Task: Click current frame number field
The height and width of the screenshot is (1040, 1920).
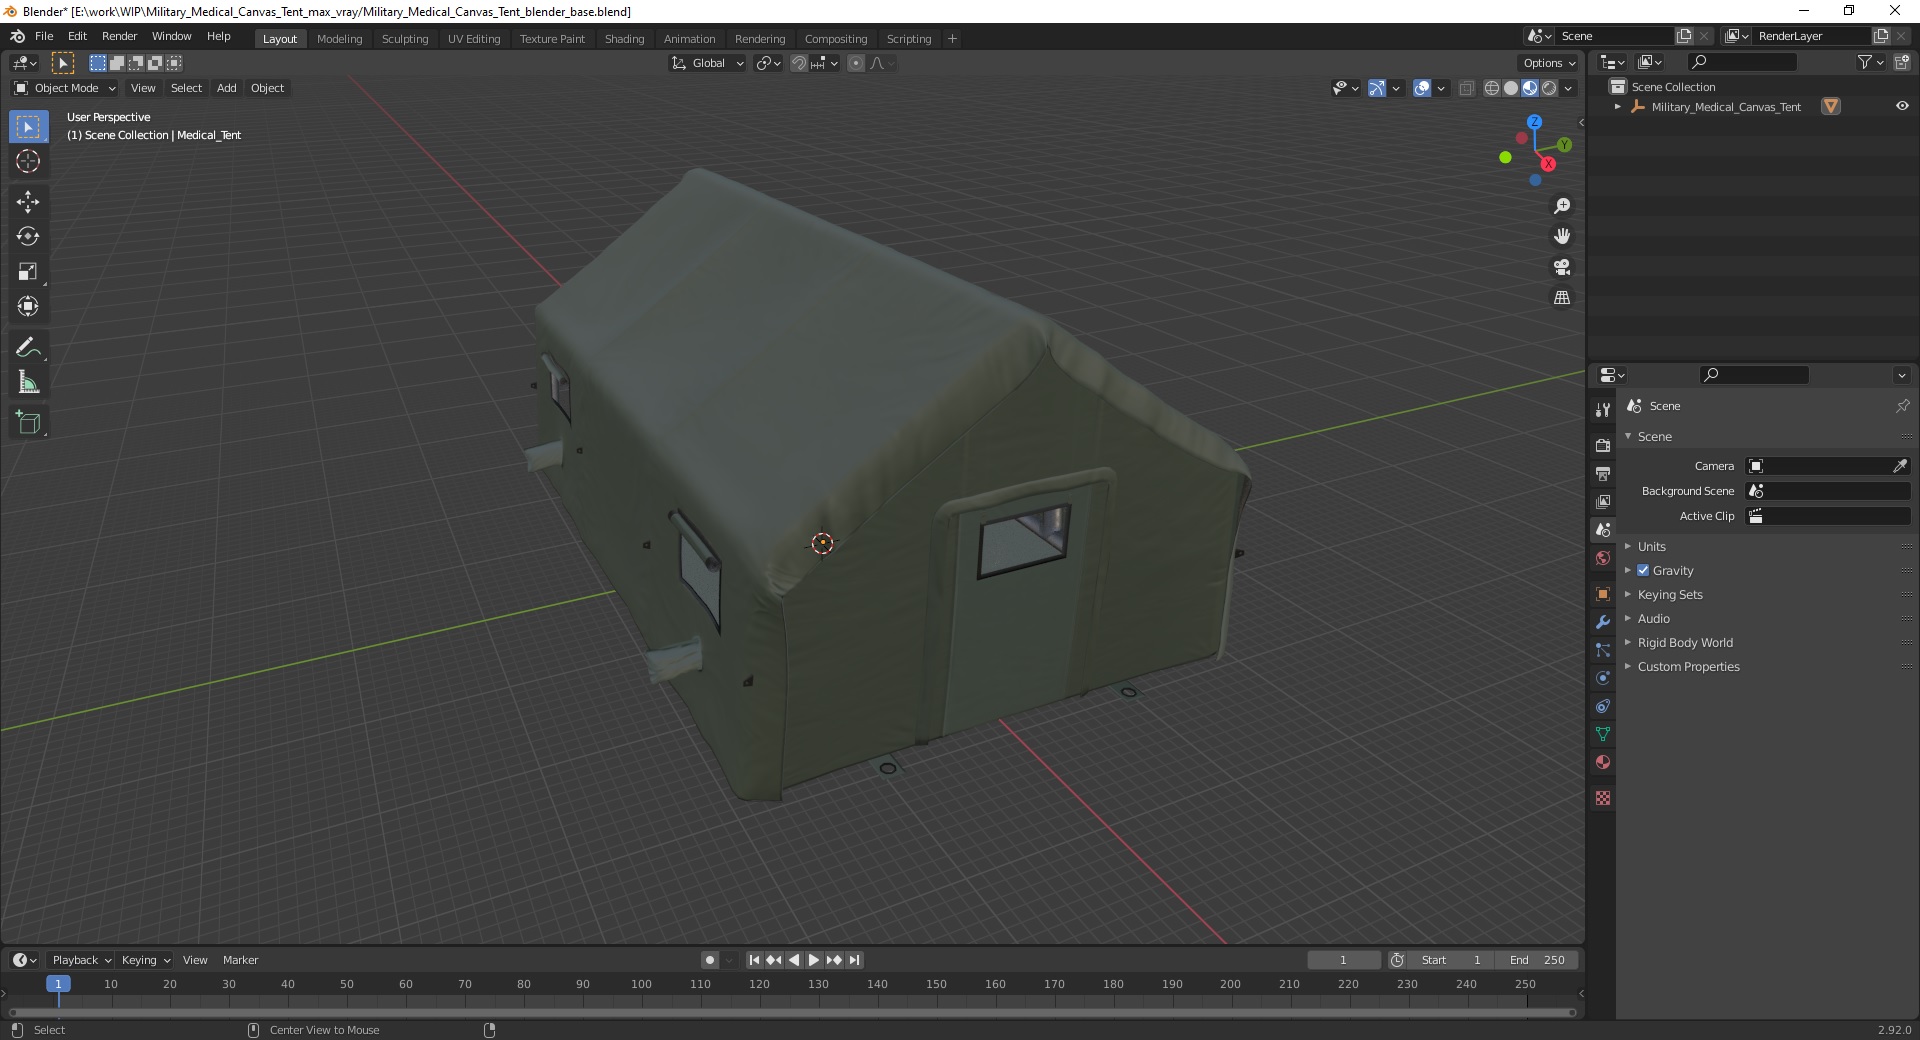Action: pos(1343,960)
